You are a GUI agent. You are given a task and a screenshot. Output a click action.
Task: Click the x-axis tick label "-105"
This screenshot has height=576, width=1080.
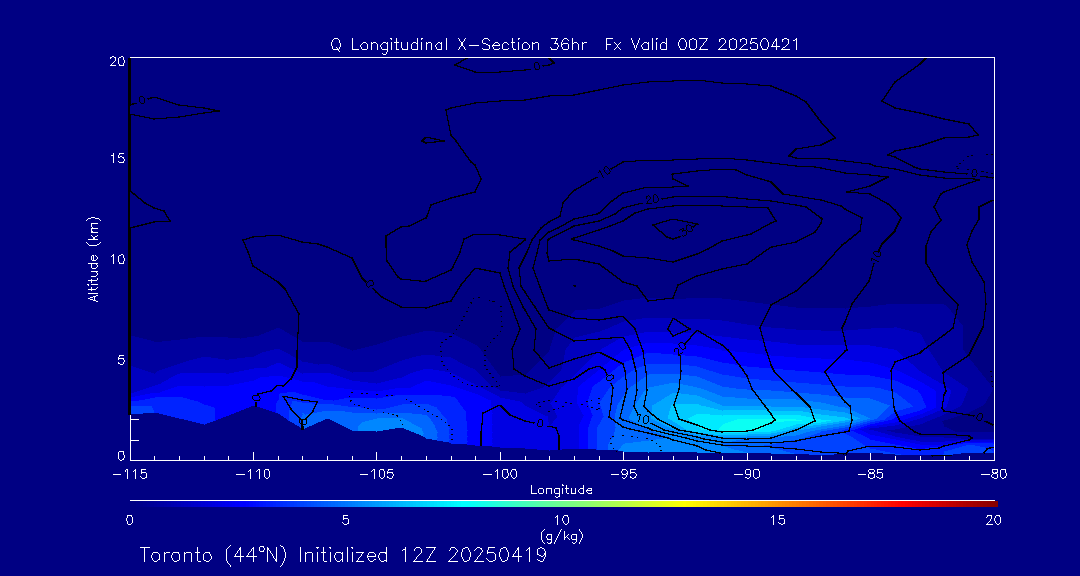pyautogui.click(x=377, y=475)
